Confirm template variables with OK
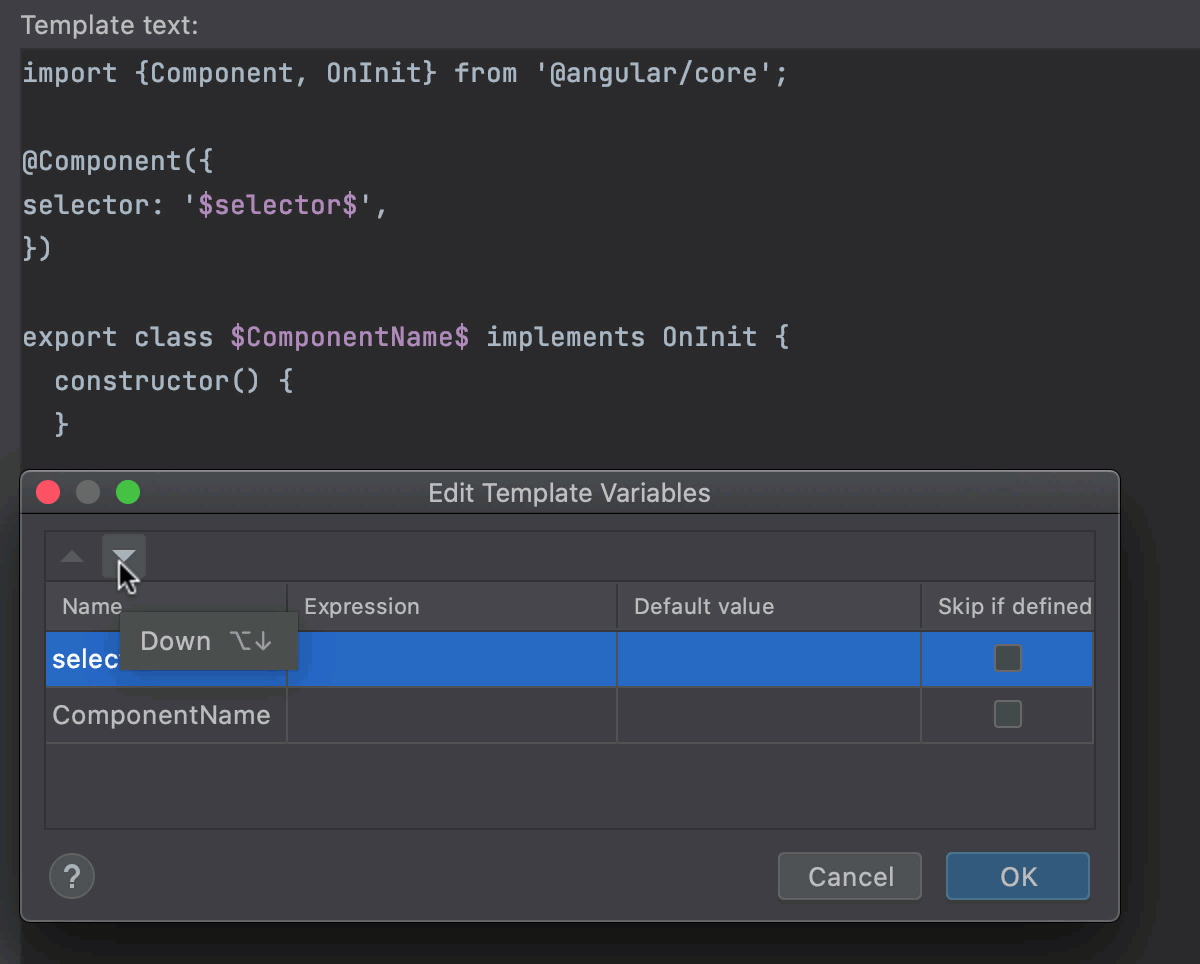The height and width of the screenshot is (964, 1200). (1017, 876)
